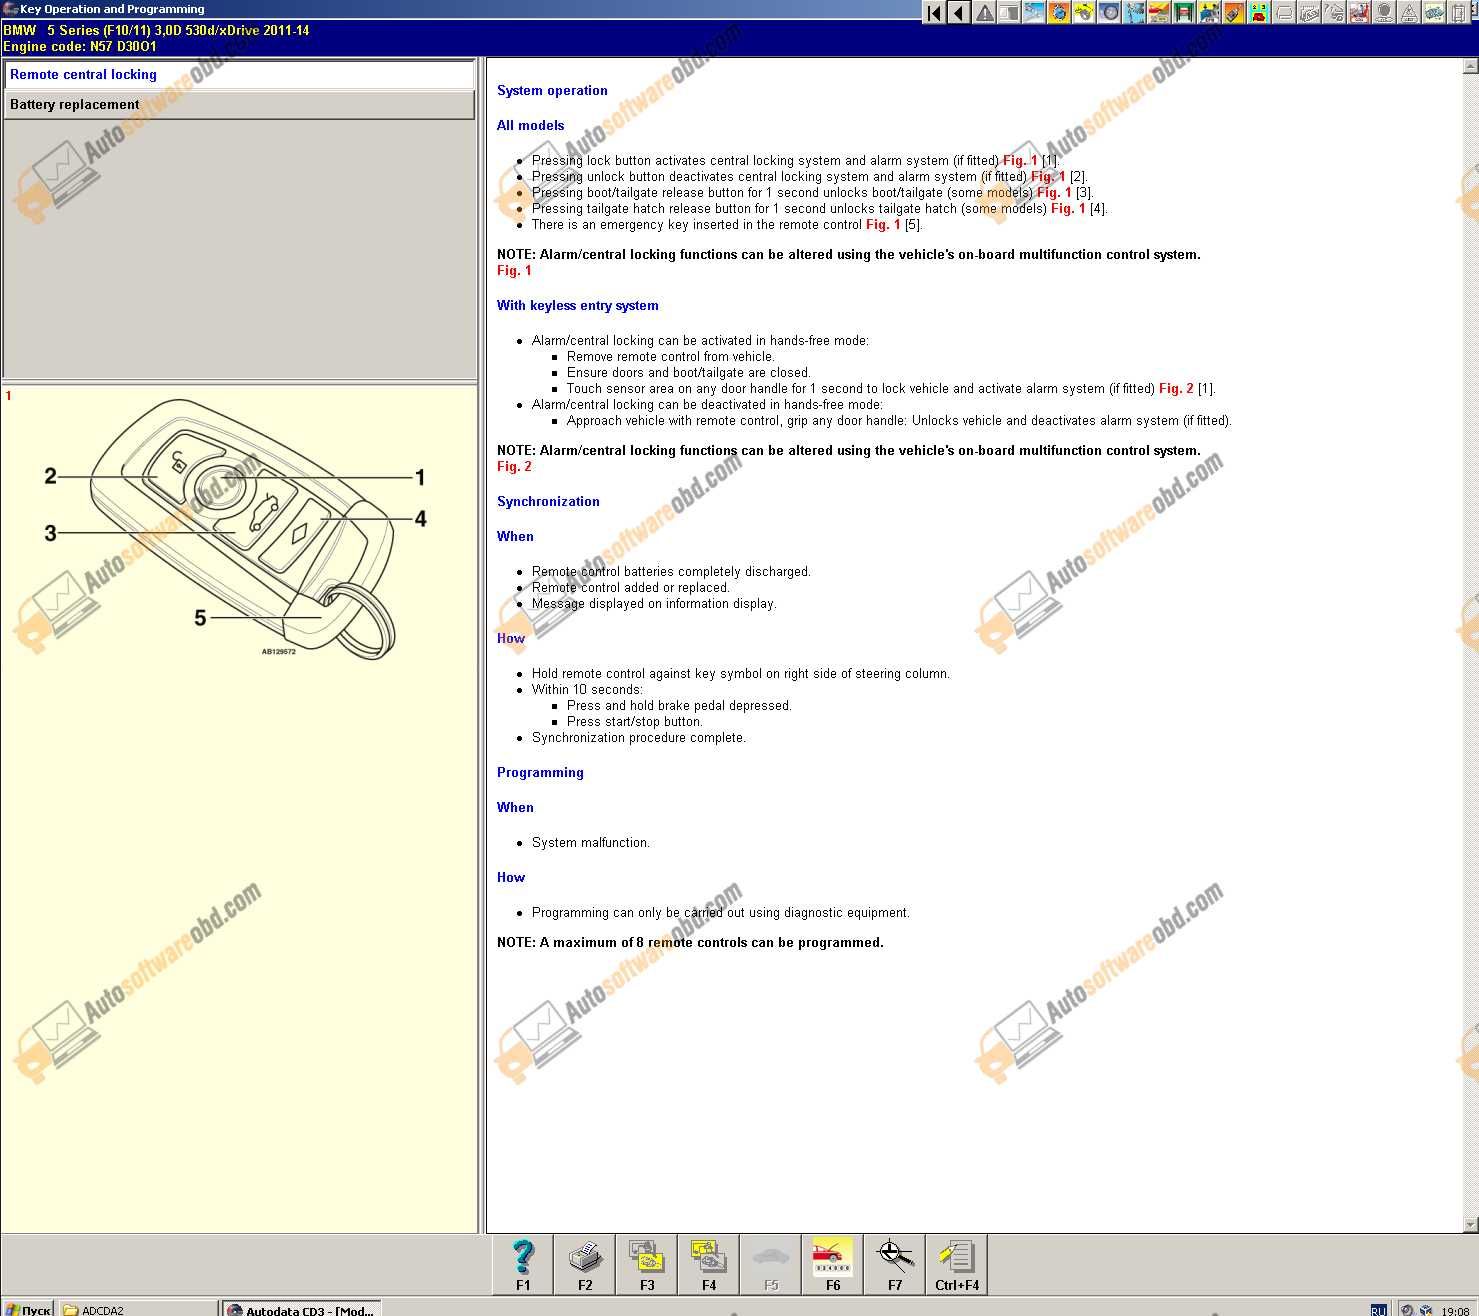Screen dimensions: 1479x1316
Task: Switch to Autodata CD3 taskbar window
Action: point(301,1309)
